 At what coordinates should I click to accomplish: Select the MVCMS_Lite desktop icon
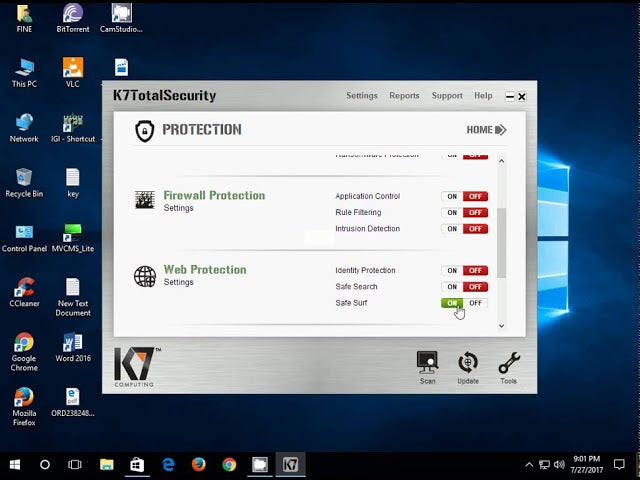[x=73, y=238]
